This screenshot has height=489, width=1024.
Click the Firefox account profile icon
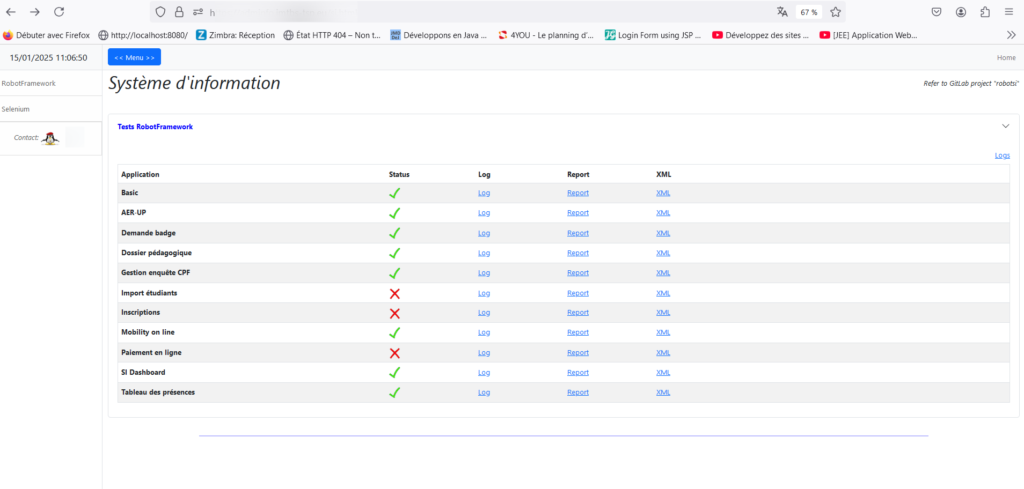pos(961,12)
